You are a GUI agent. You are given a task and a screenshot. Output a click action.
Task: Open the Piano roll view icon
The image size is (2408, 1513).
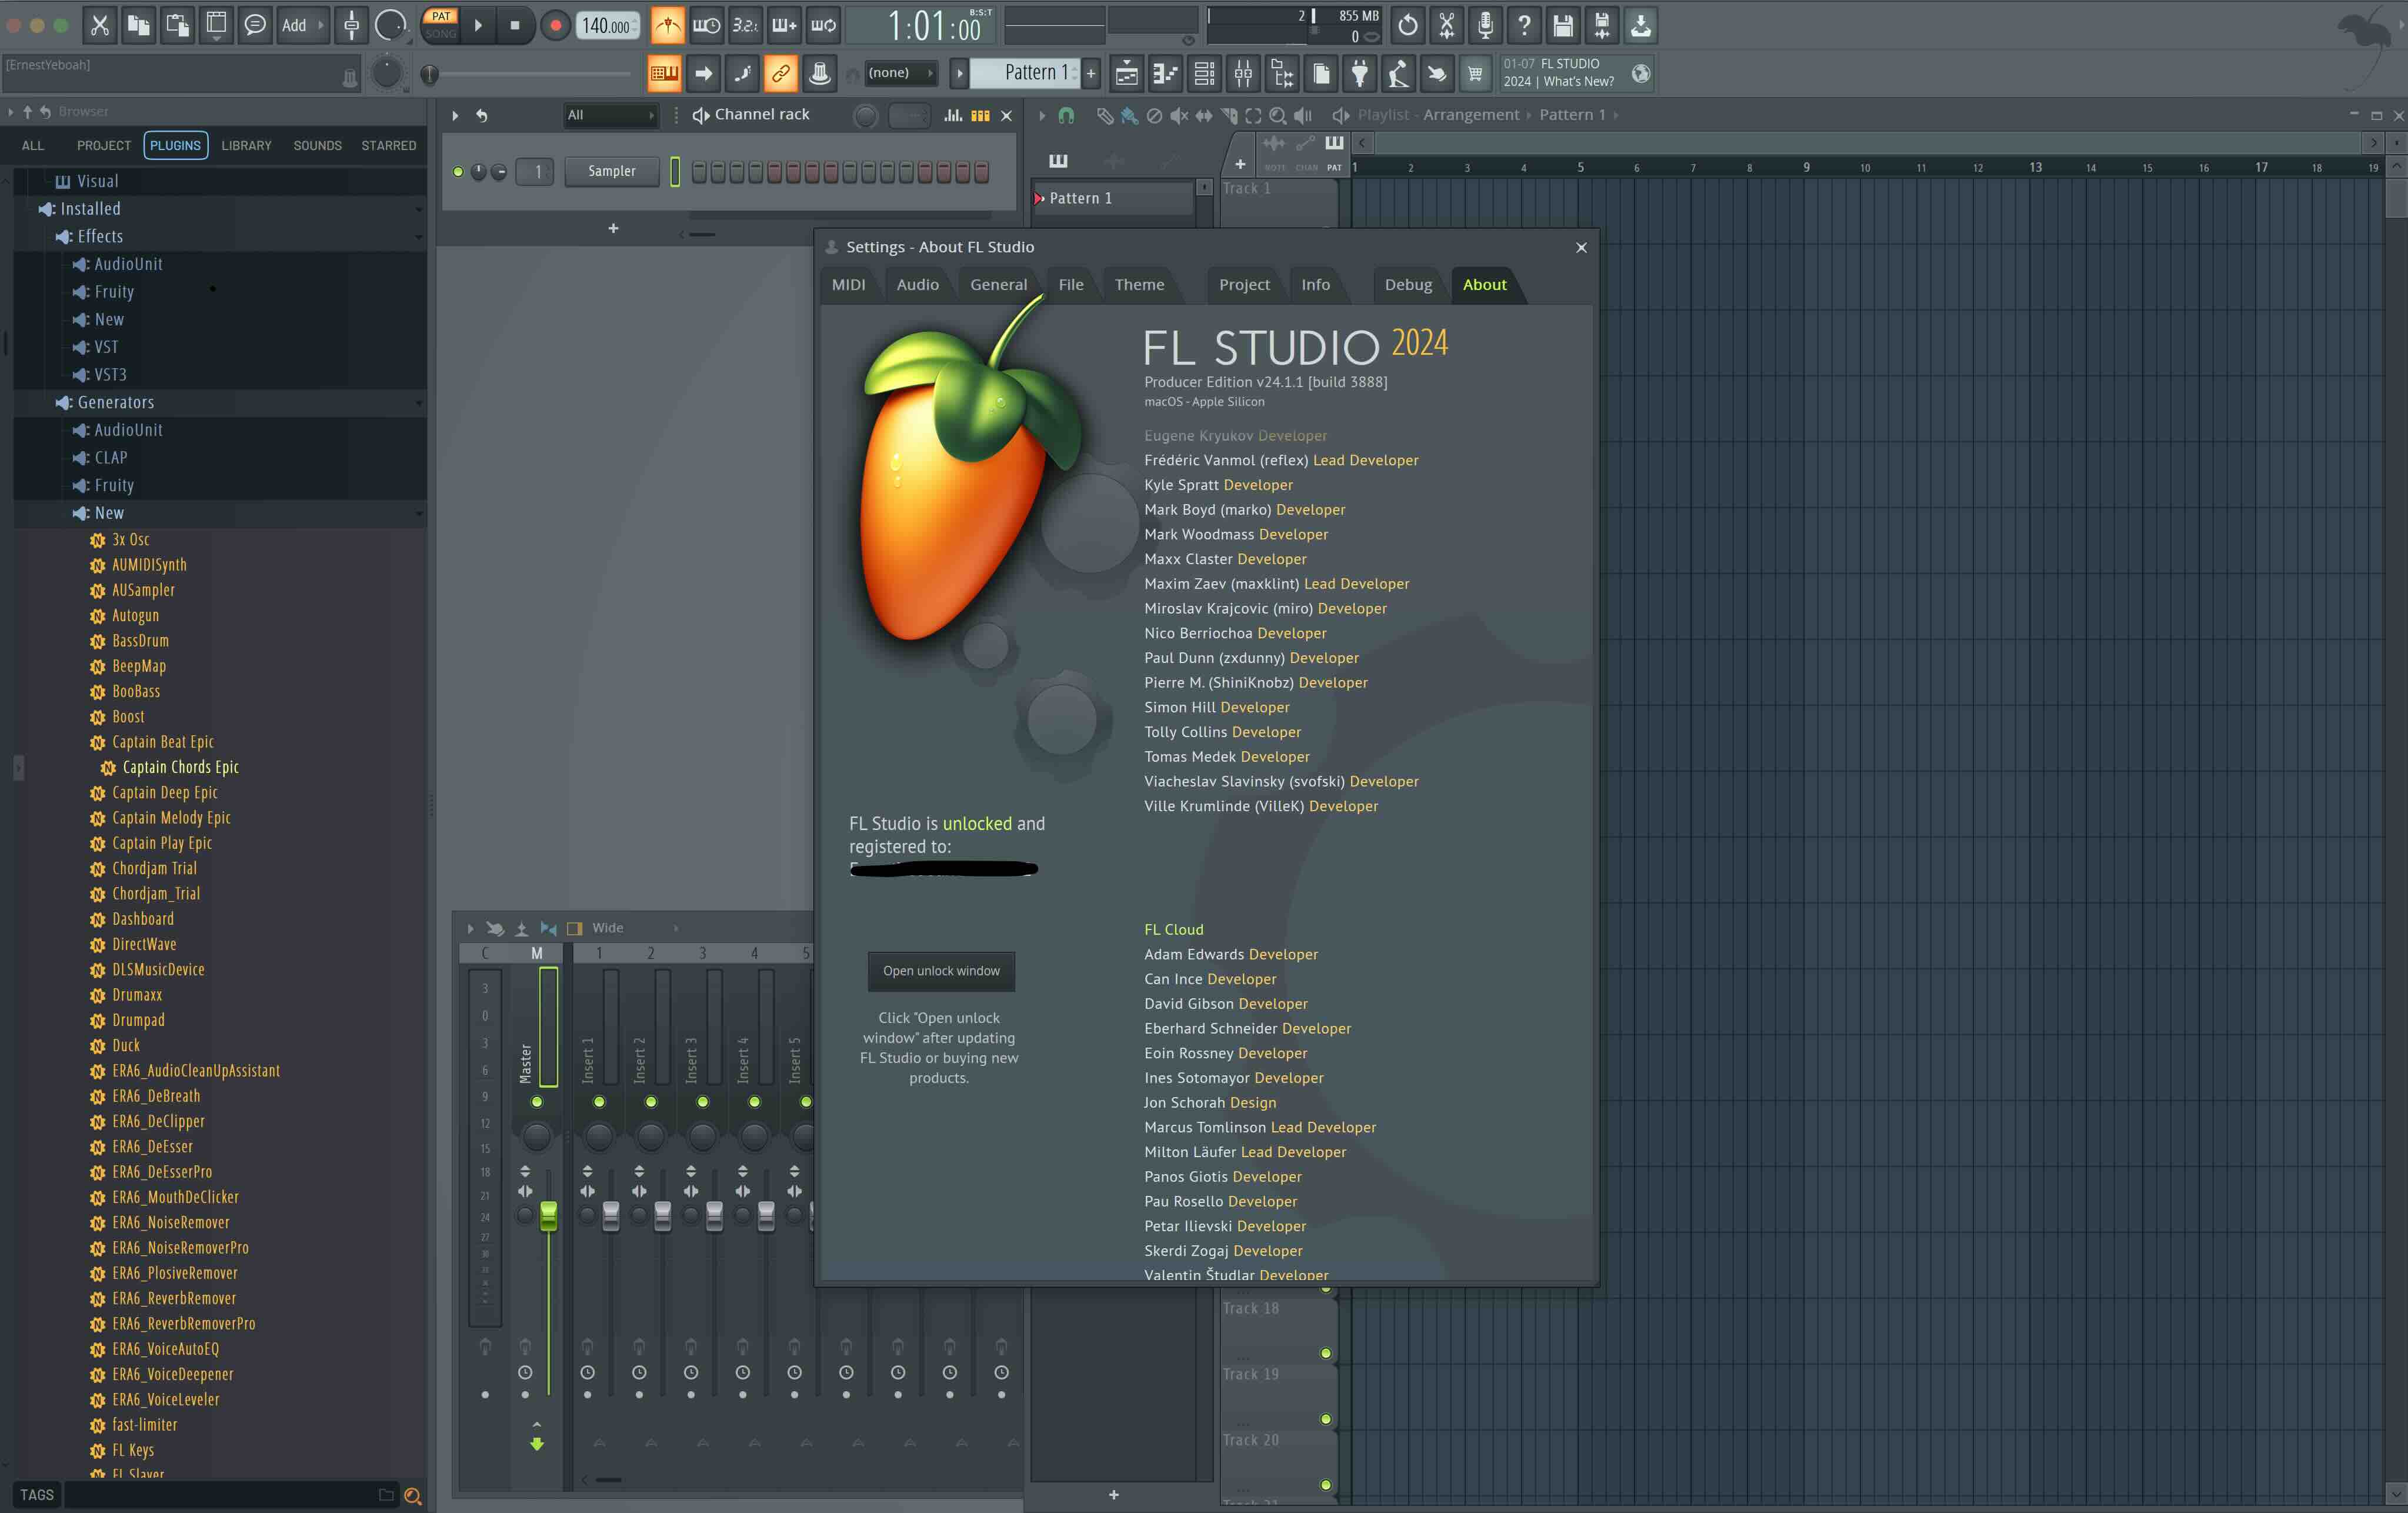click(x=1165, y=73)
